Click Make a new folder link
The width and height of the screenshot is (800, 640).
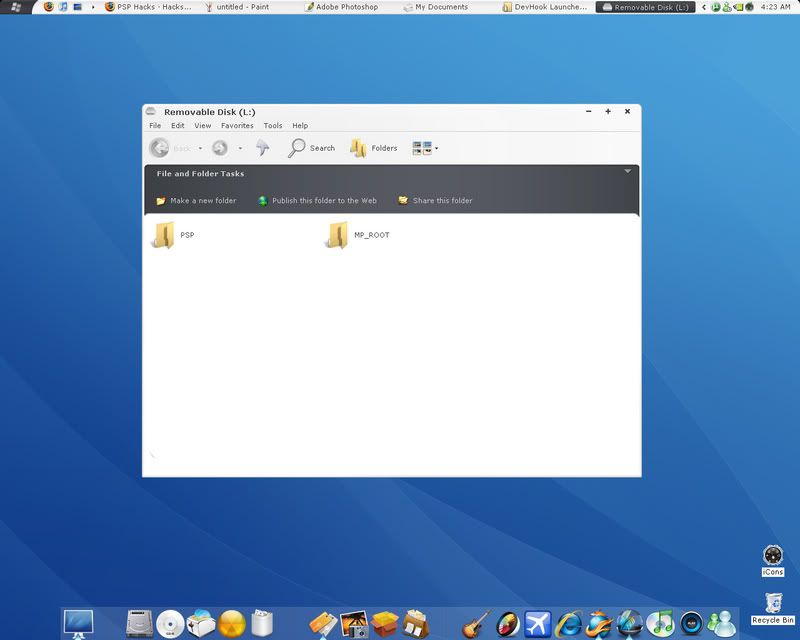tap(196, 201)
